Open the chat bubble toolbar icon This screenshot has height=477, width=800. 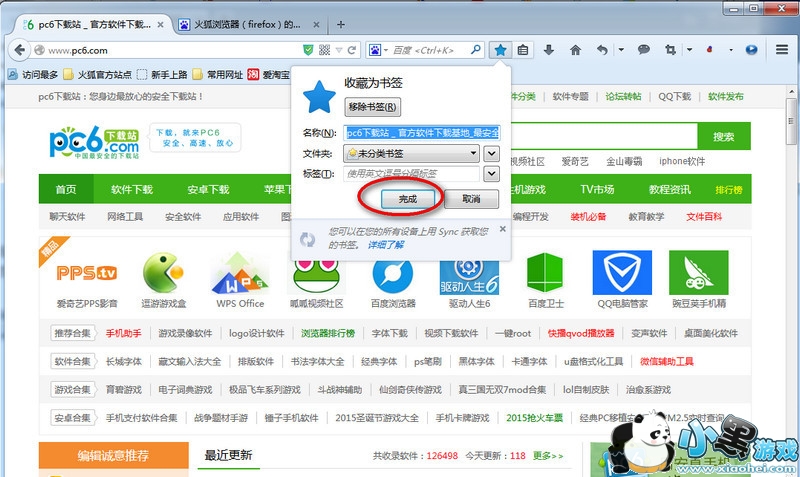coord(644,49)
